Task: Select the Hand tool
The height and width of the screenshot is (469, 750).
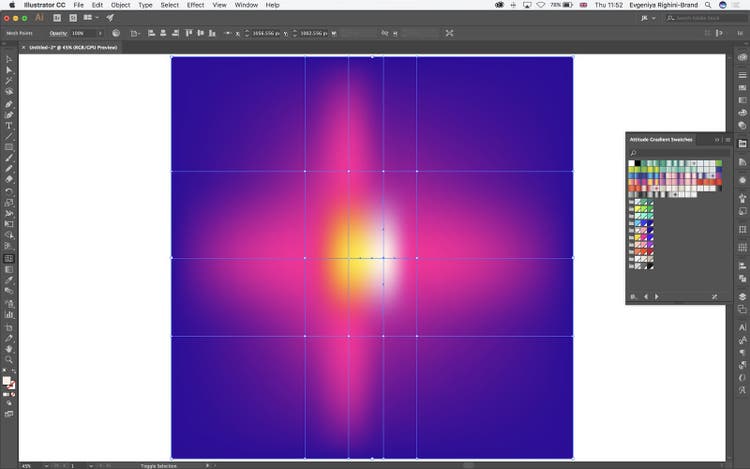Action: pyautogui.click(x=9, y=348)
